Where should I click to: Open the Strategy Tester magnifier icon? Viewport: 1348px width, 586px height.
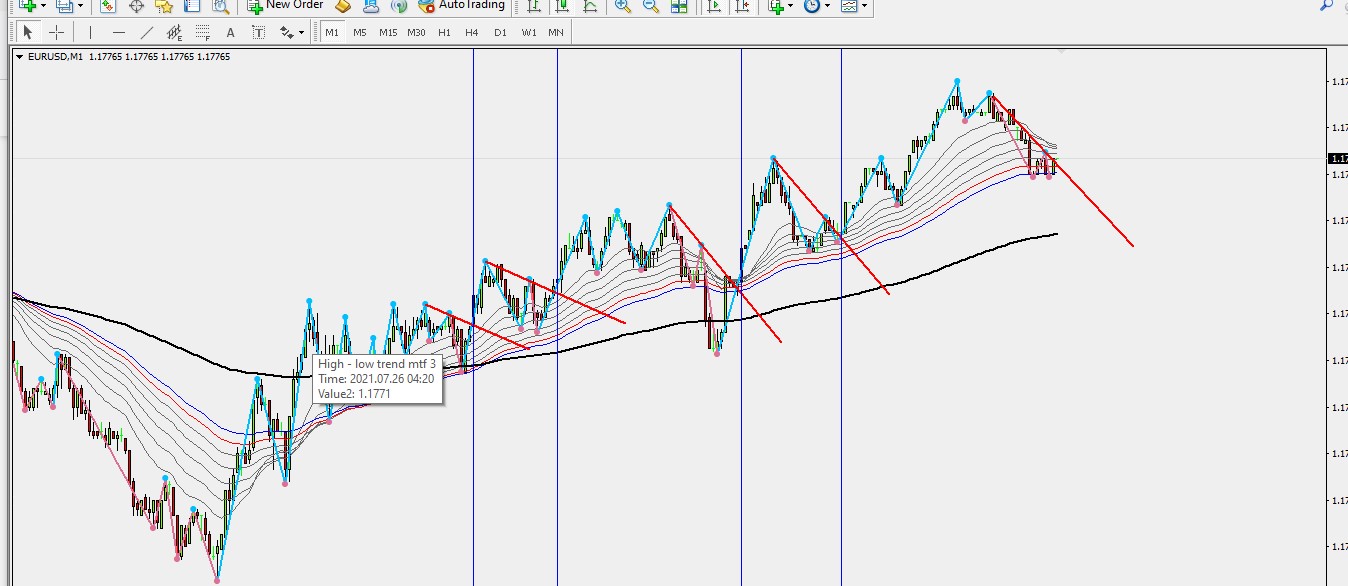(x=220, y=5)
